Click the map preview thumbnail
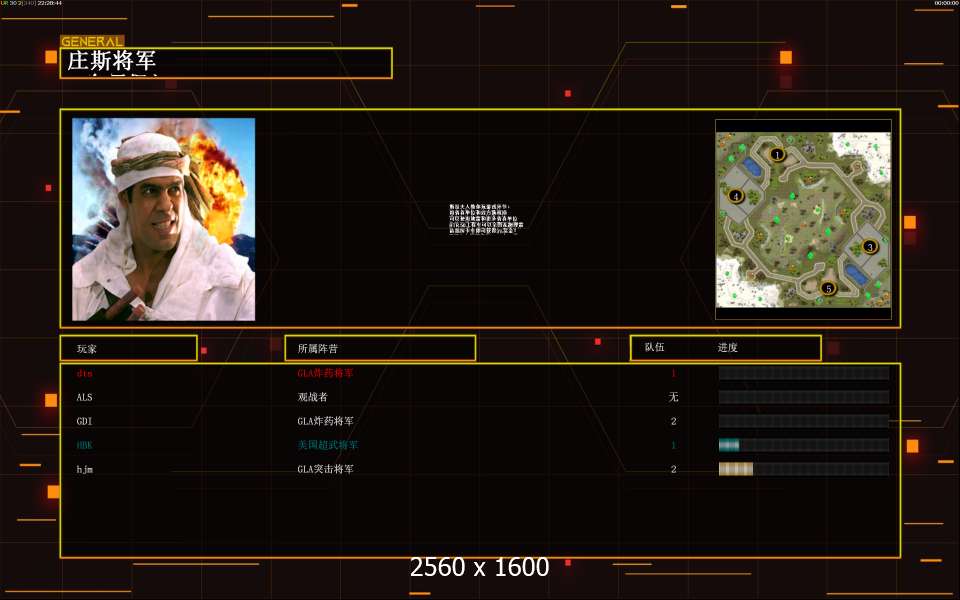 coord(803,219)
